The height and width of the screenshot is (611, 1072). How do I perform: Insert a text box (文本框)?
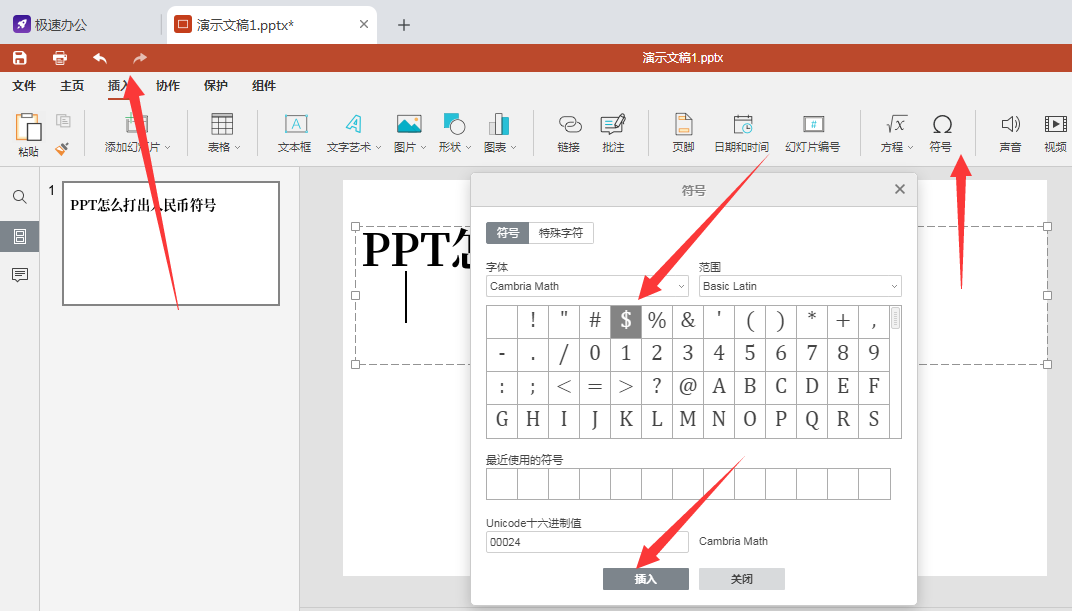295,132
